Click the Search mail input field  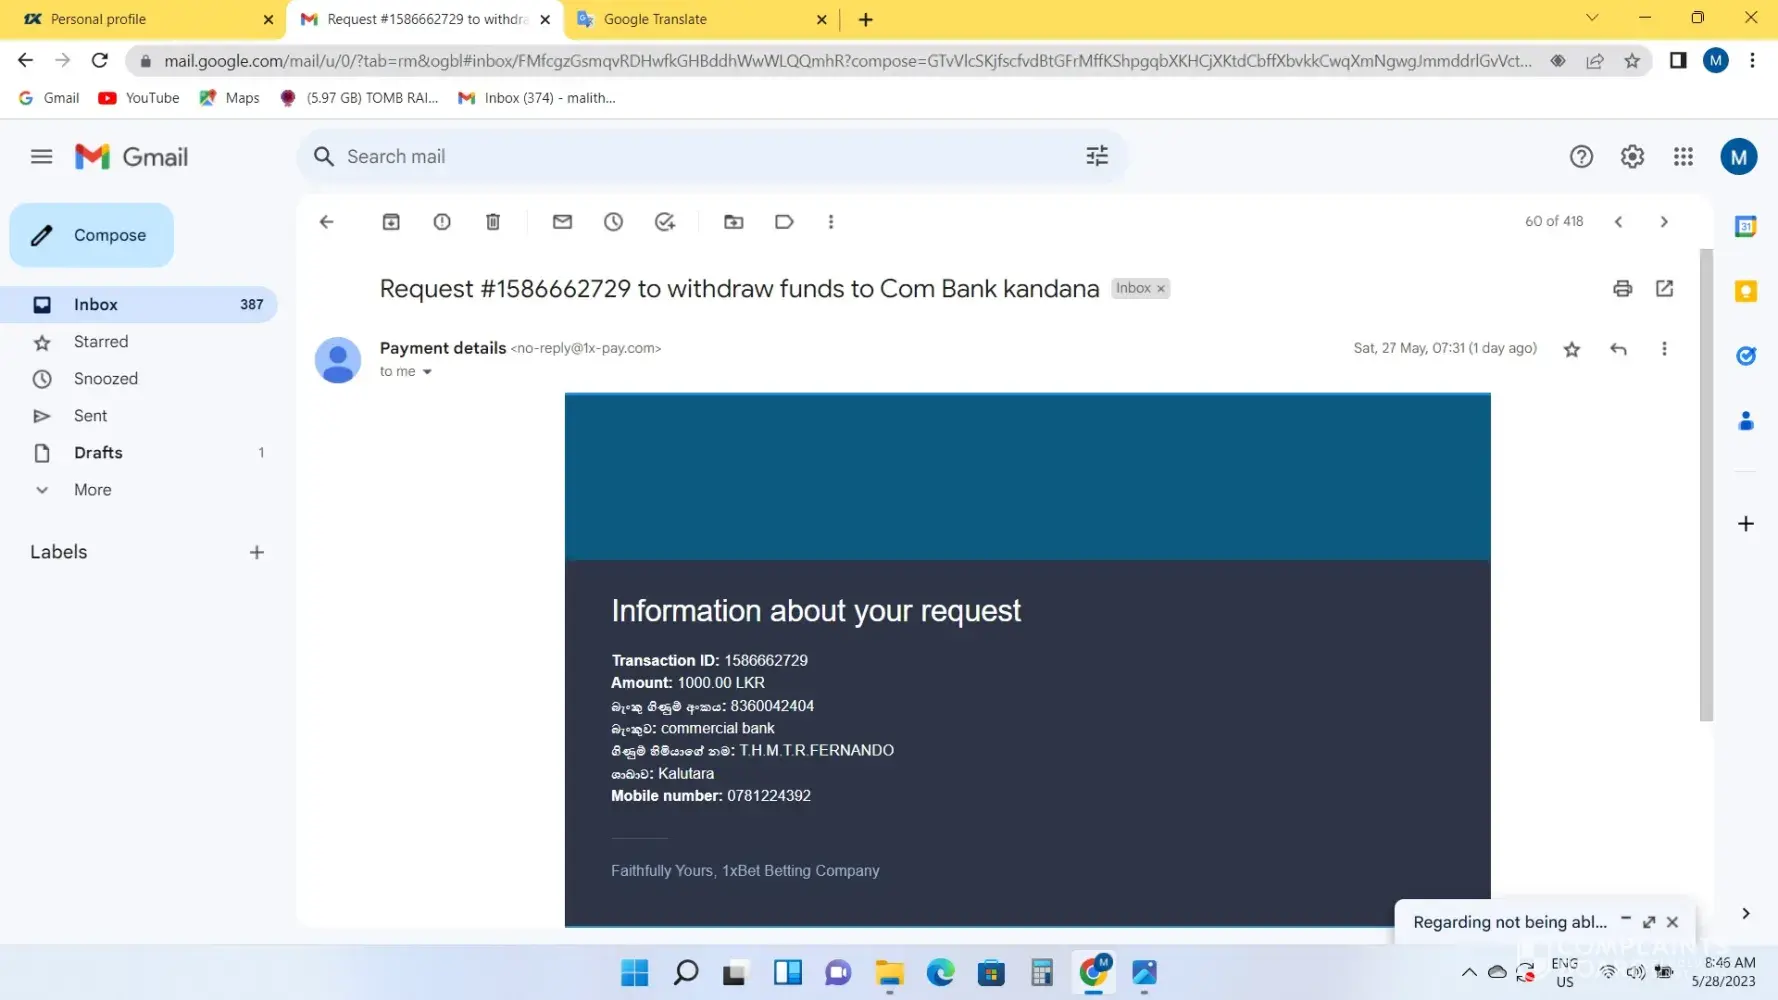coord(700,157)
